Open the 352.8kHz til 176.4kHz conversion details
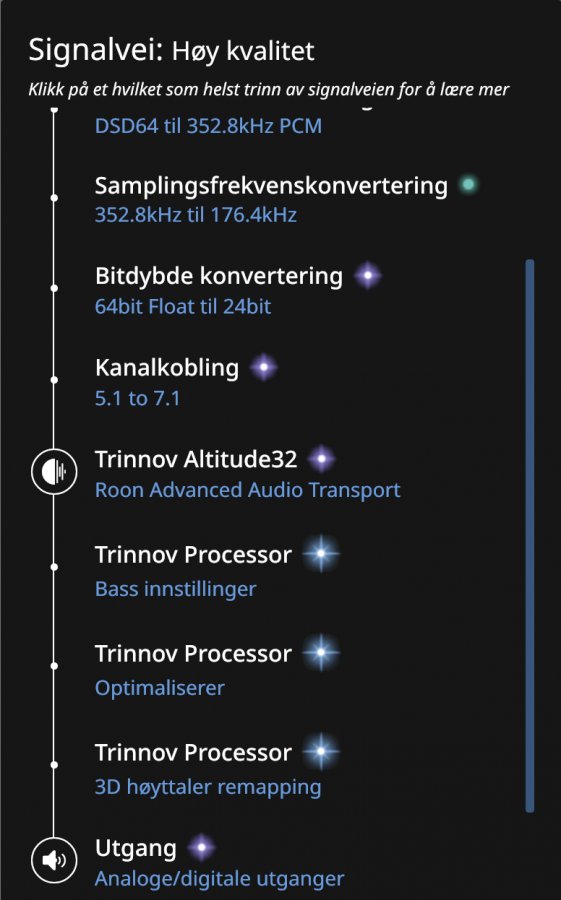Viewport: 561px width, 900px height. point(196,215)
